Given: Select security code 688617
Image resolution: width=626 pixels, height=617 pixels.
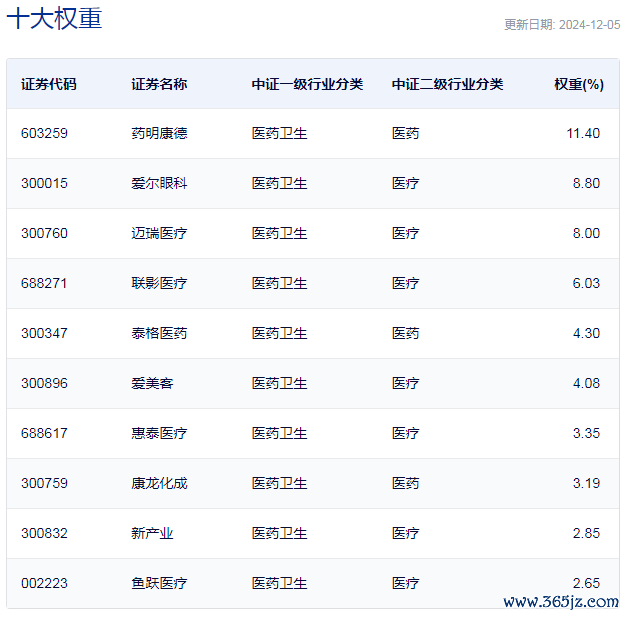Looking at the screenshot, I should pos(44,433).
